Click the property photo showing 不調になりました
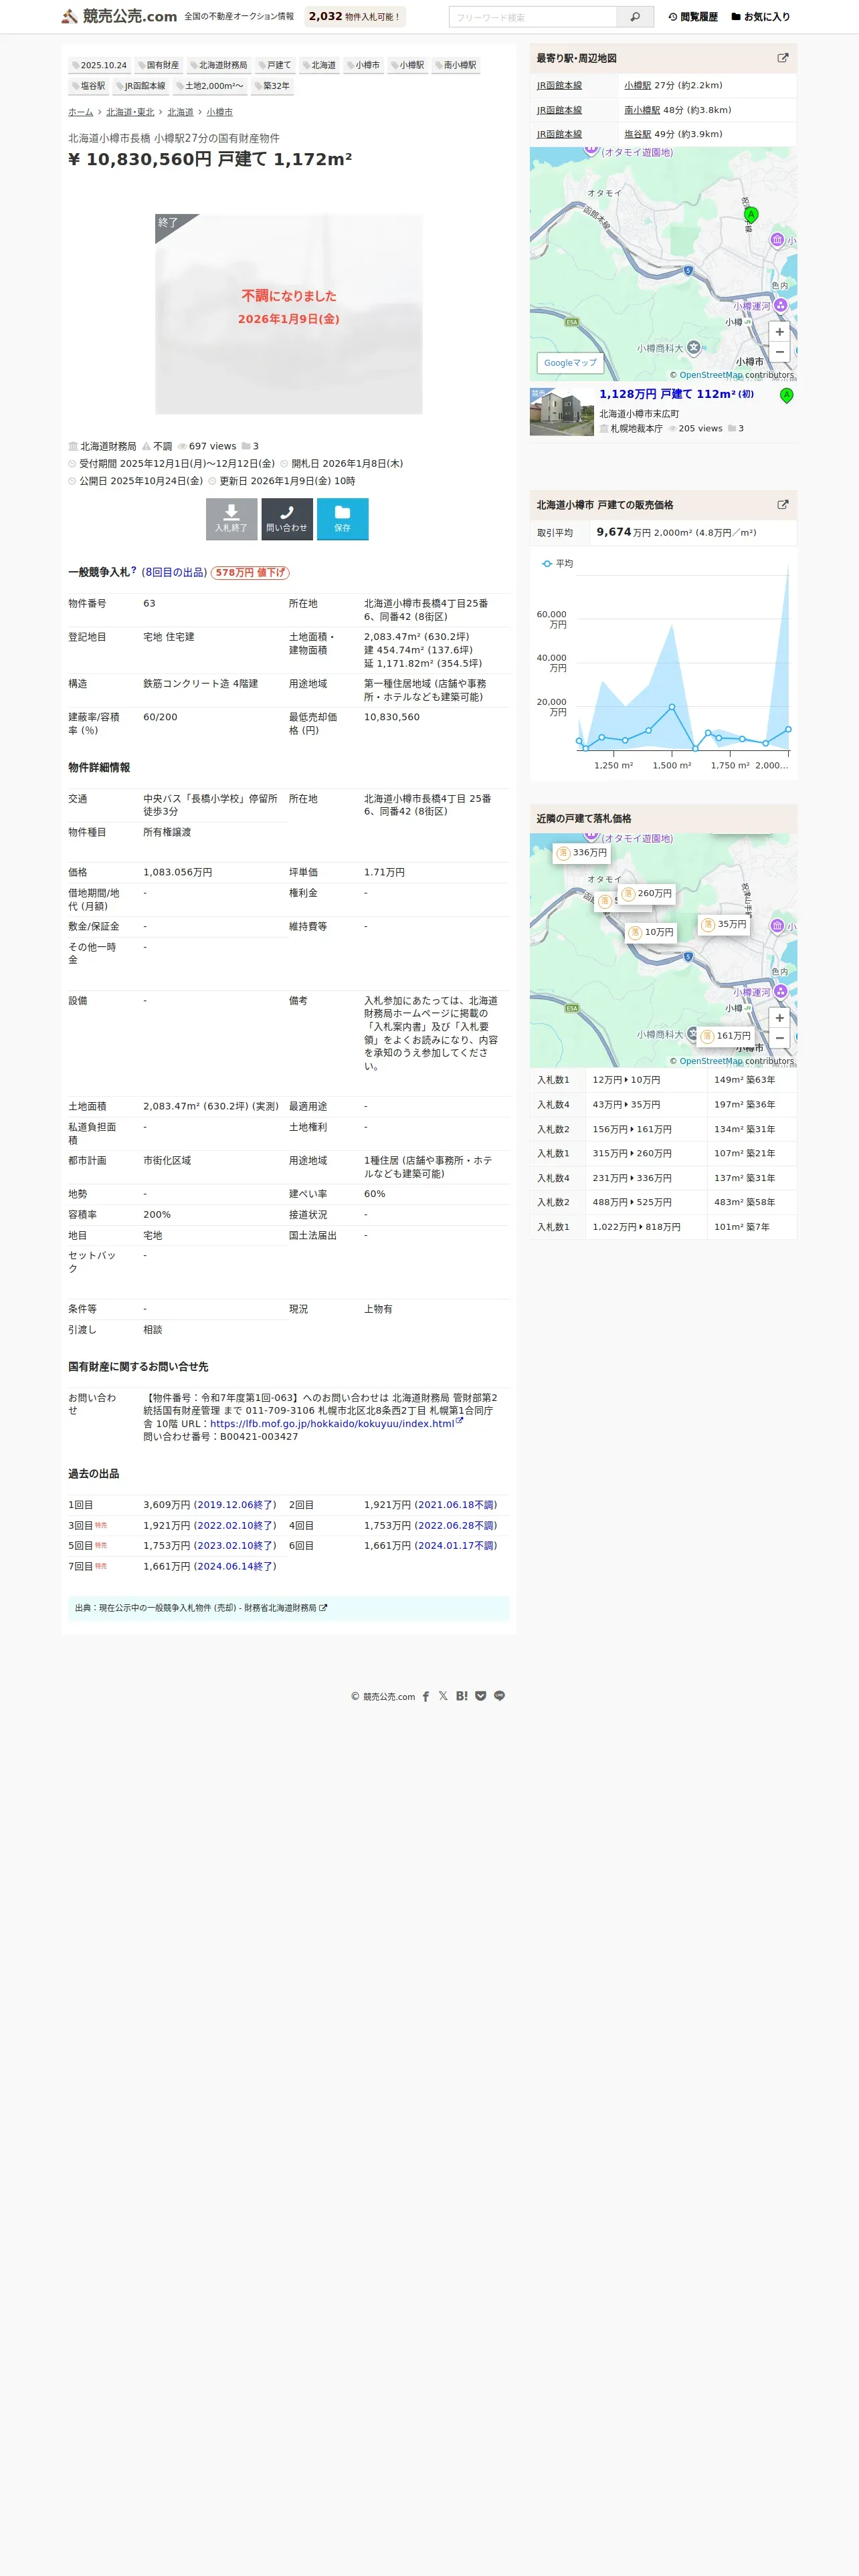Viewport: 859px width, 2576px height. (x=288, y=314)
